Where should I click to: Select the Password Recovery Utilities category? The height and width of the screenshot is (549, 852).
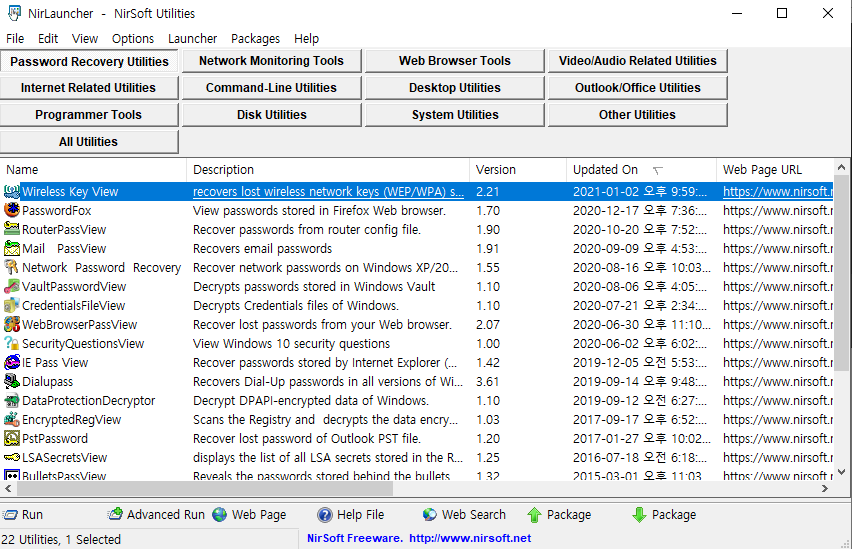[x=89, y=61]
